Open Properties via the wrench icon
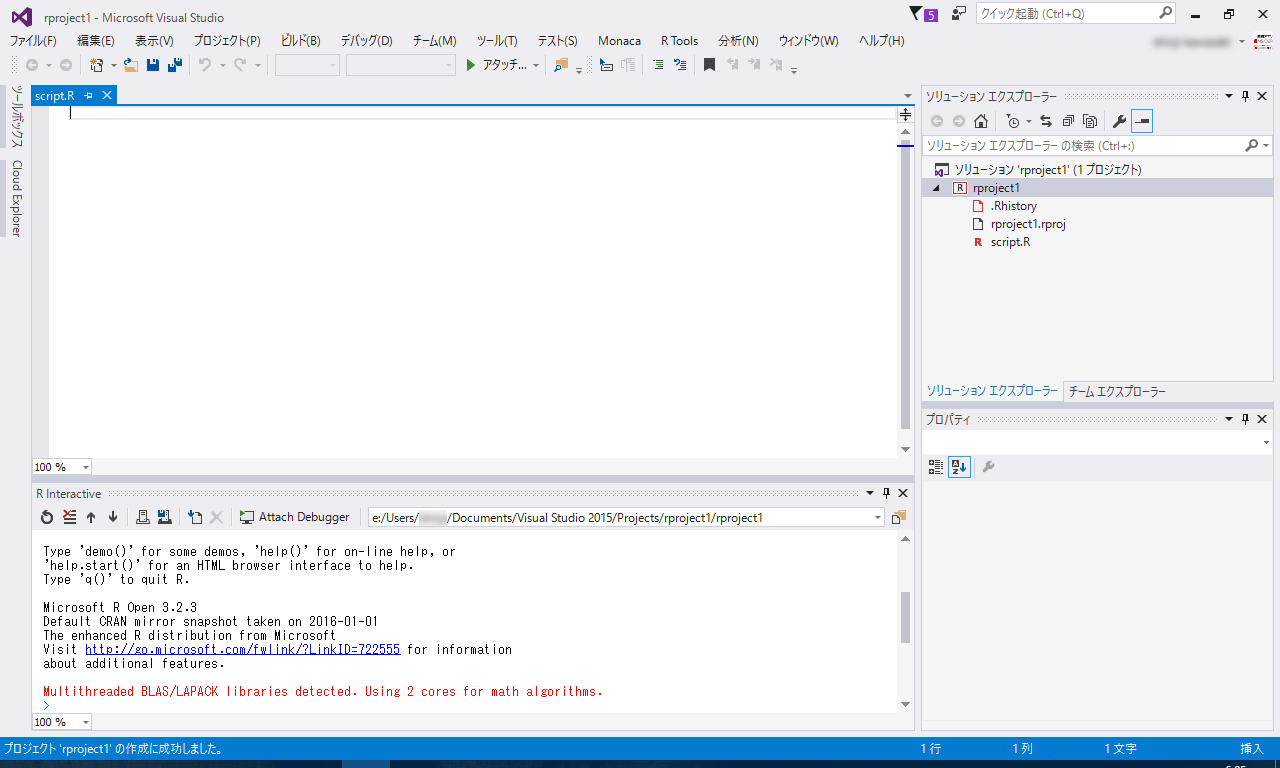 click(x=1119, y=121)
